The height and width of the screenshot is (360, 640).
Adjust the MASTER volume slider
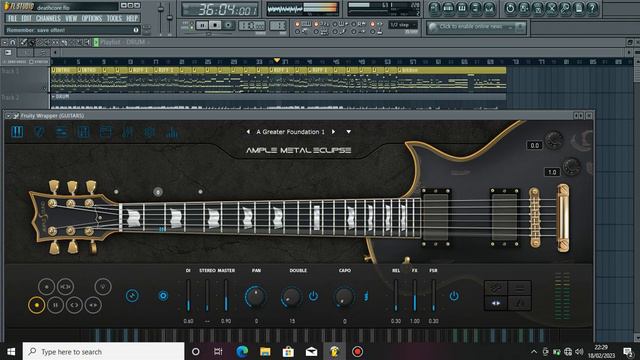click(x=226, y=296)
